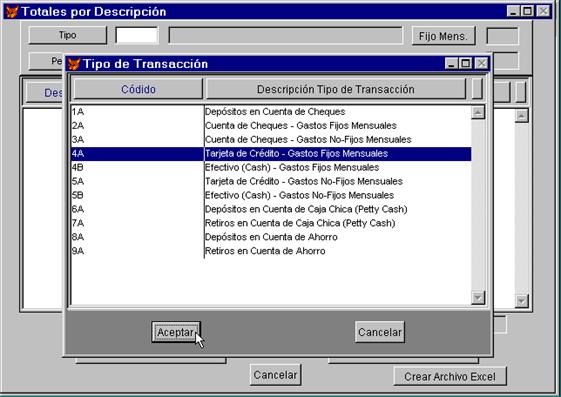Close the Totales por Descripción window
Screen dimensions: 561x397
pos(543,11)
